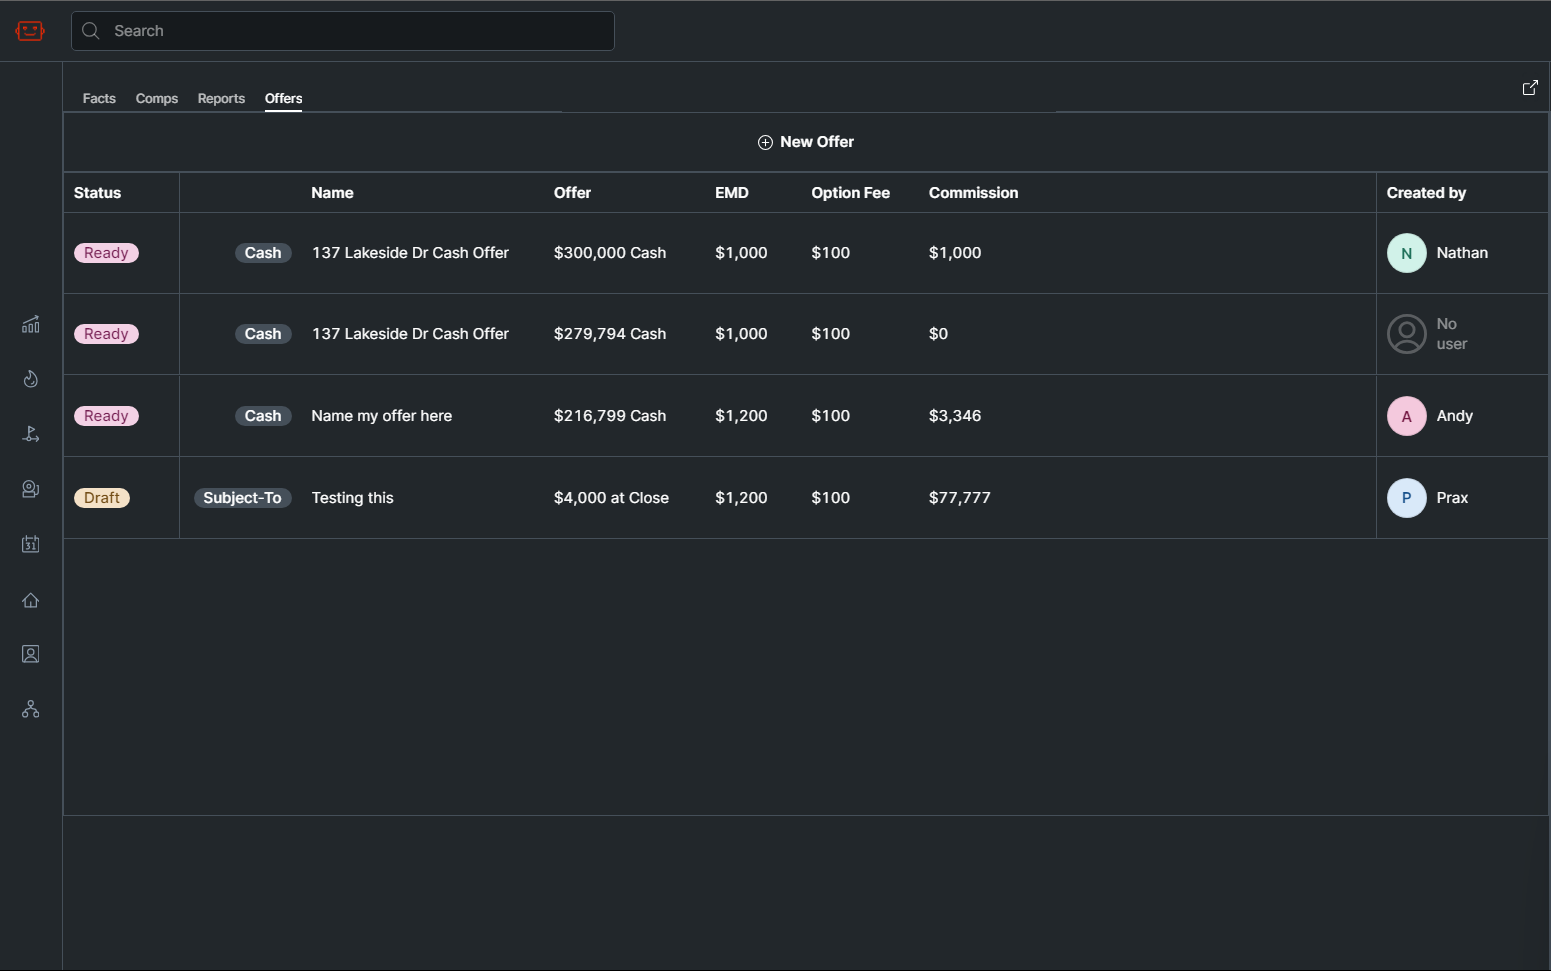Screen dimensions: 1551x971
Task: Open the Reports tab
Action: tap(221, 98)
